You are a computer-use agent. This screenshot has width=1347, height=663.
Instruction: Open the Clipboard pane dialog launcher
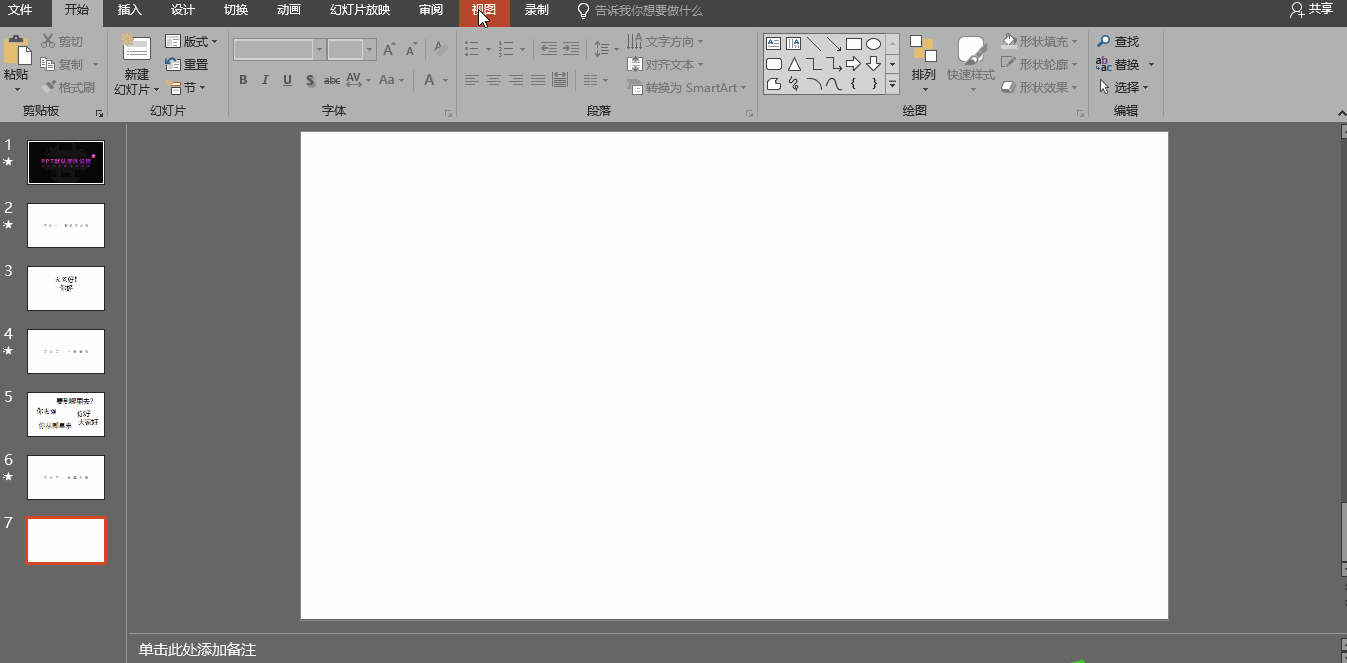(99, 114)
